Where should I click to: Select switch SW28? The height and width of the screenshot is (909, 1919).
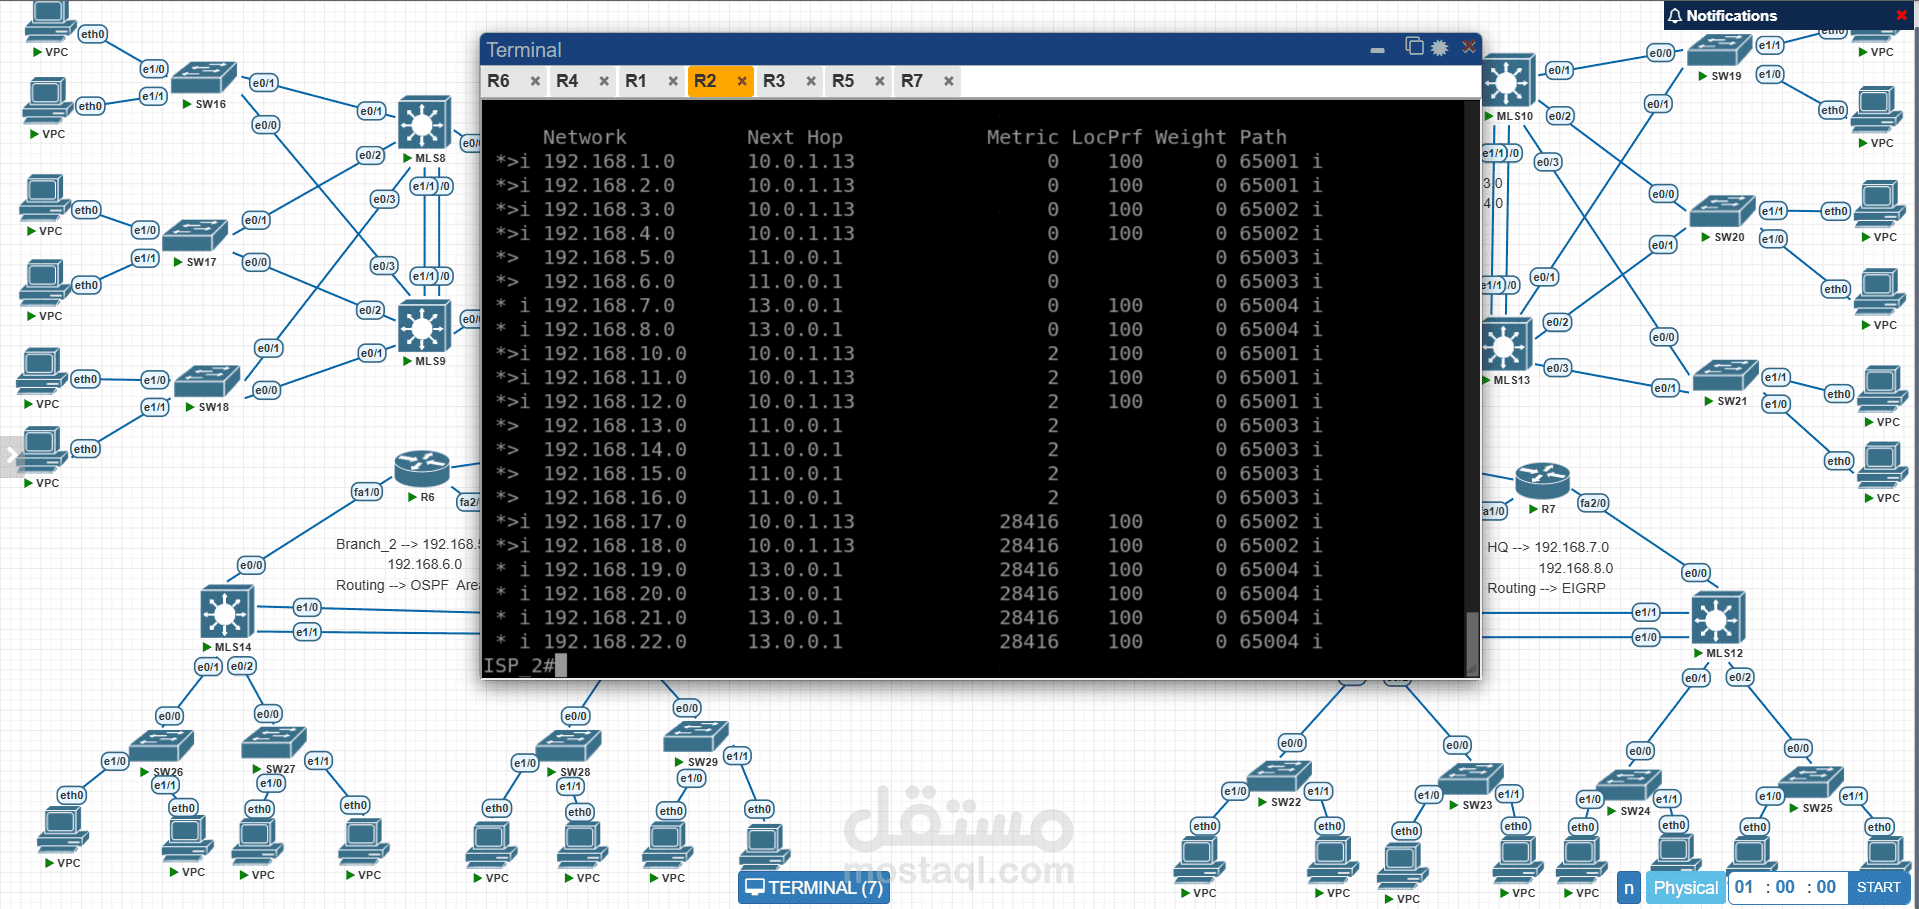point(568,746)
